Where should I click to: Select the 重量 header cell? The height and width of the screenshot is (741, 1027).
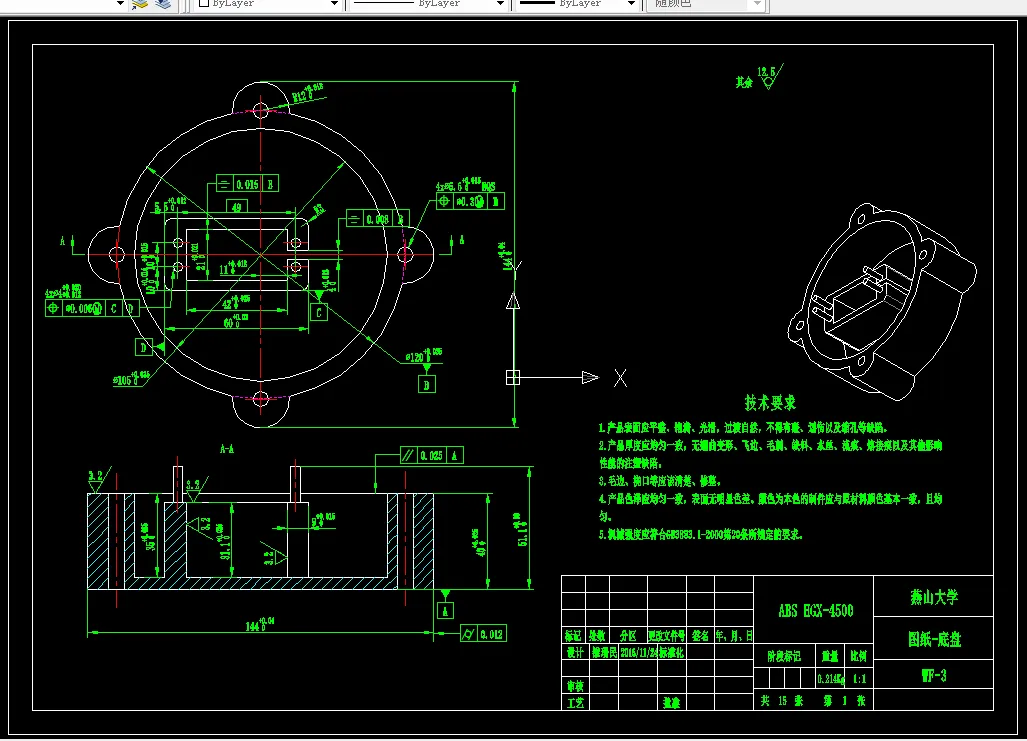(830, 656)
